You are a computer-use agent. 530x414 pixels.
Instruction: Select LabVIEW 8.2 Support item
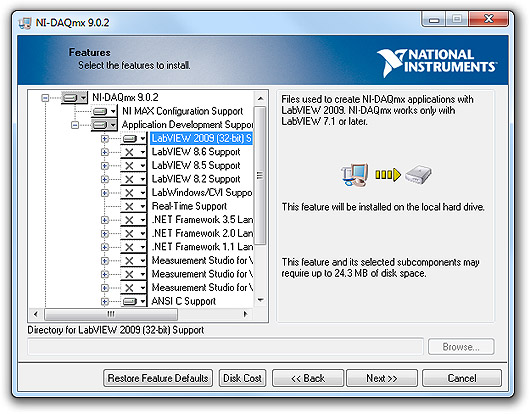pos(196,179)
